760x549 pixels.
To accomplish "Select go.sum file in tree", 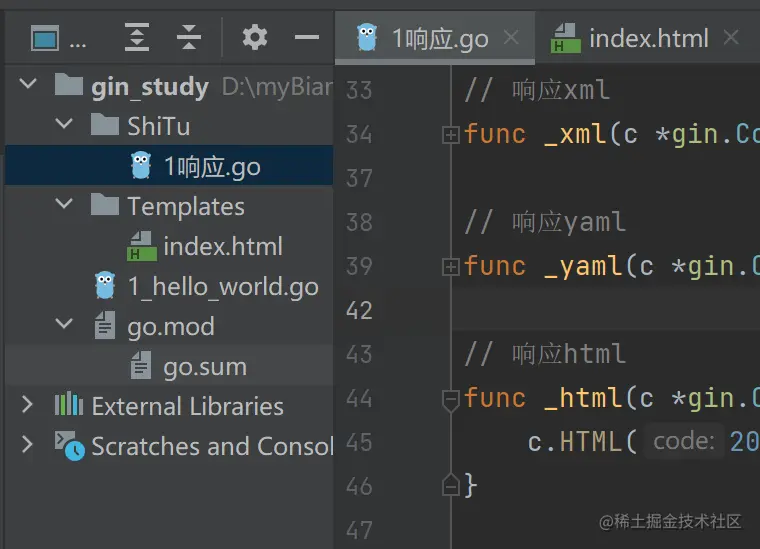I will coord(204,366).
